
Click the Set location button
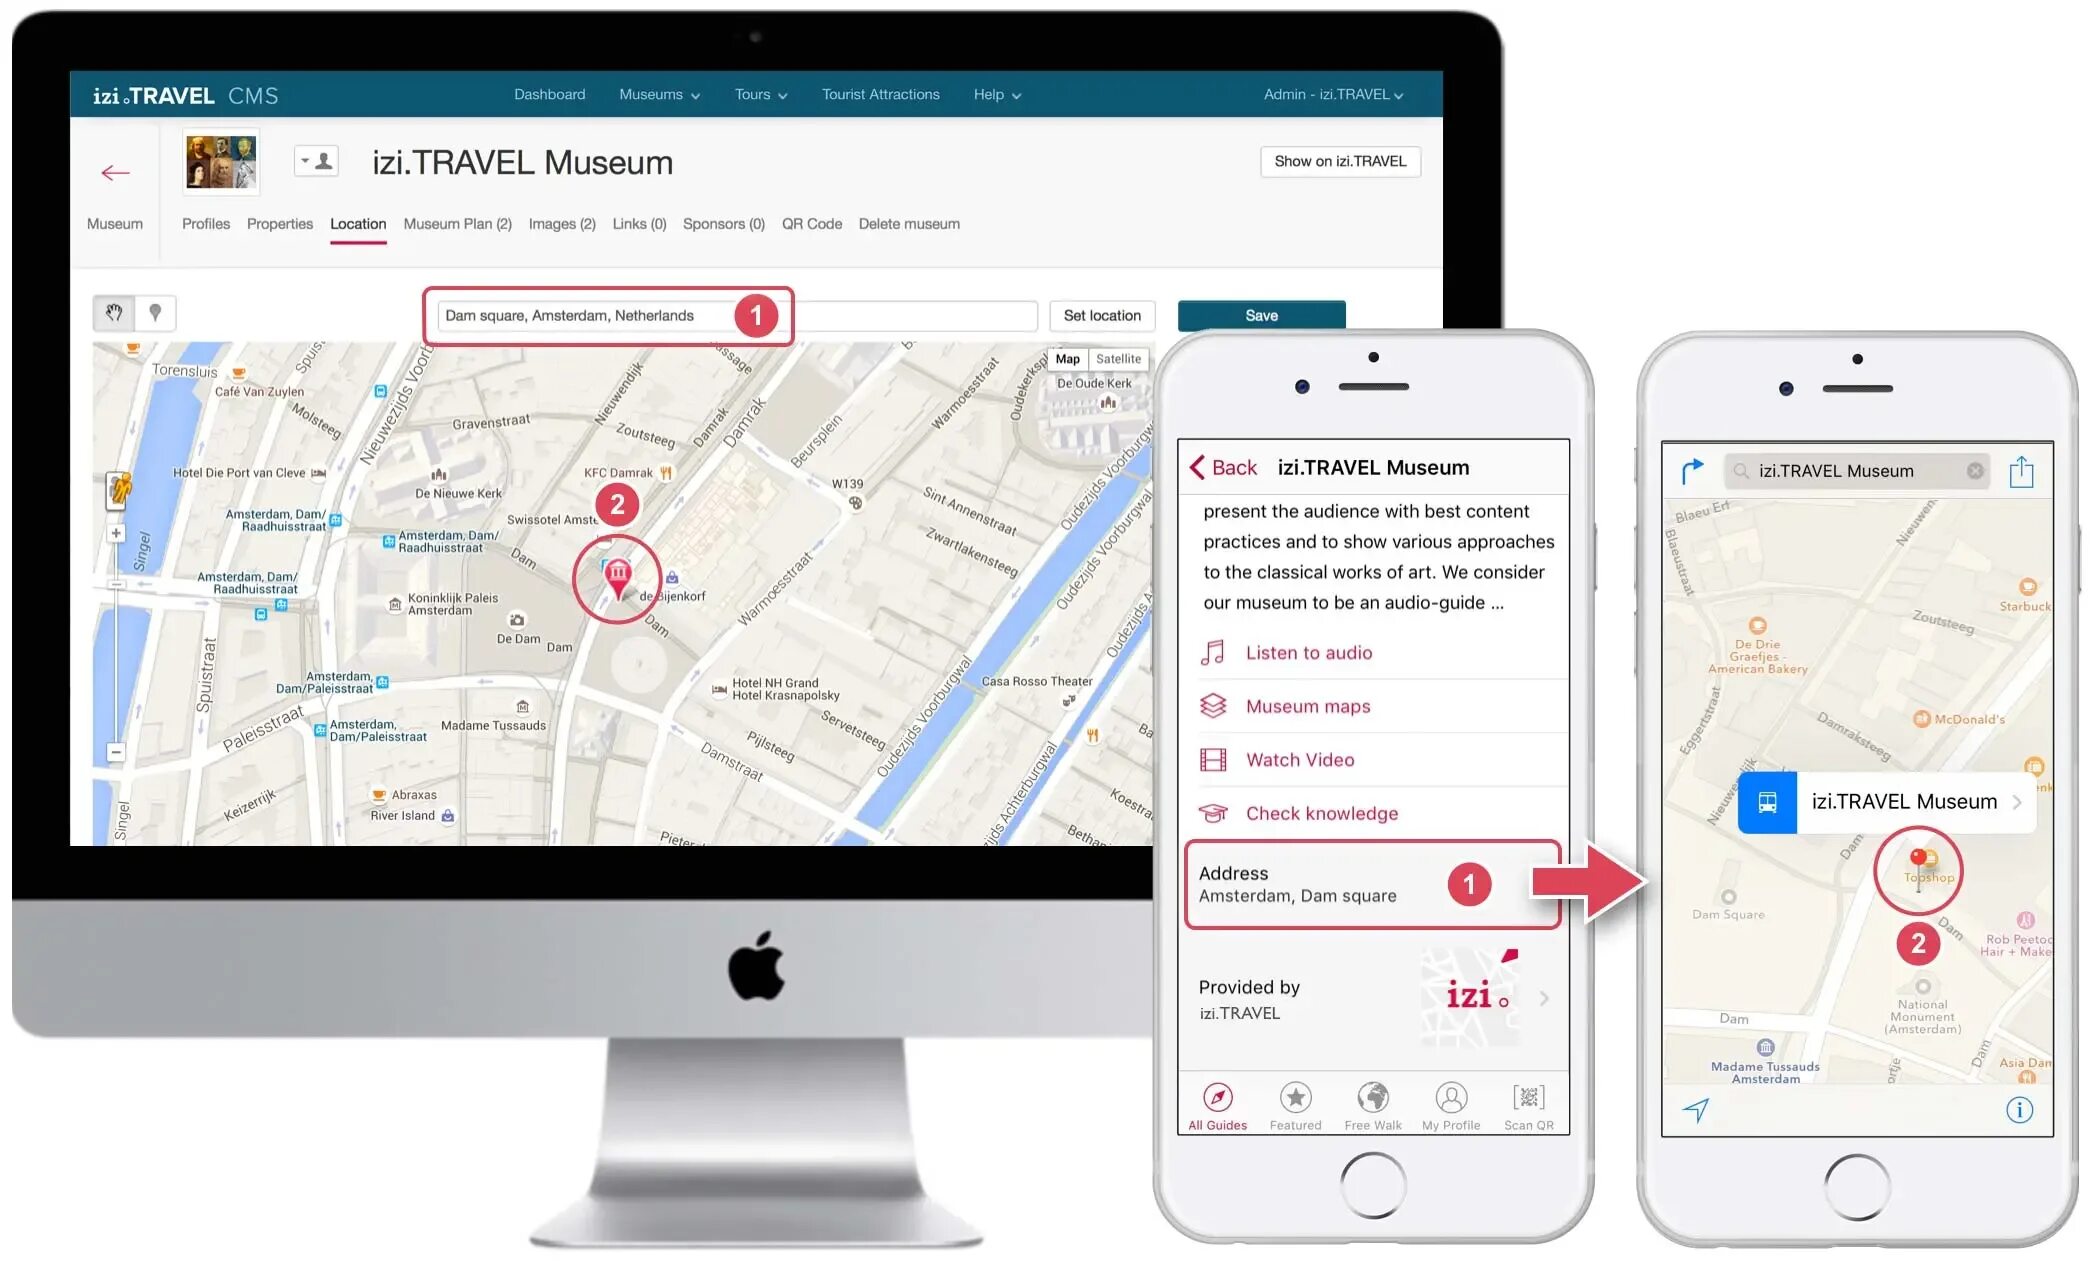pyautogui.click(x=1100, y=315)
